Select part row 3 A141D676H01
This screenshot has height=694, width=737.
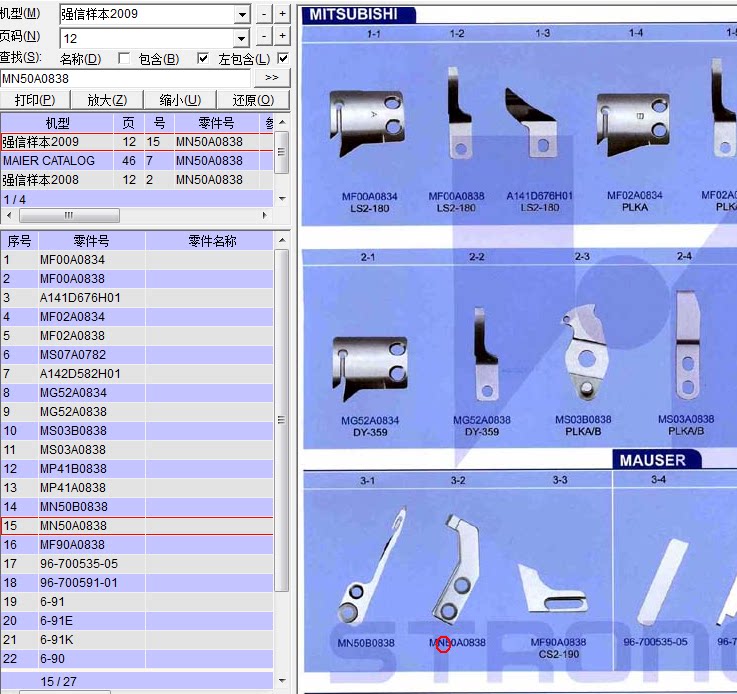pyautogui.click(x=137, y=298)
